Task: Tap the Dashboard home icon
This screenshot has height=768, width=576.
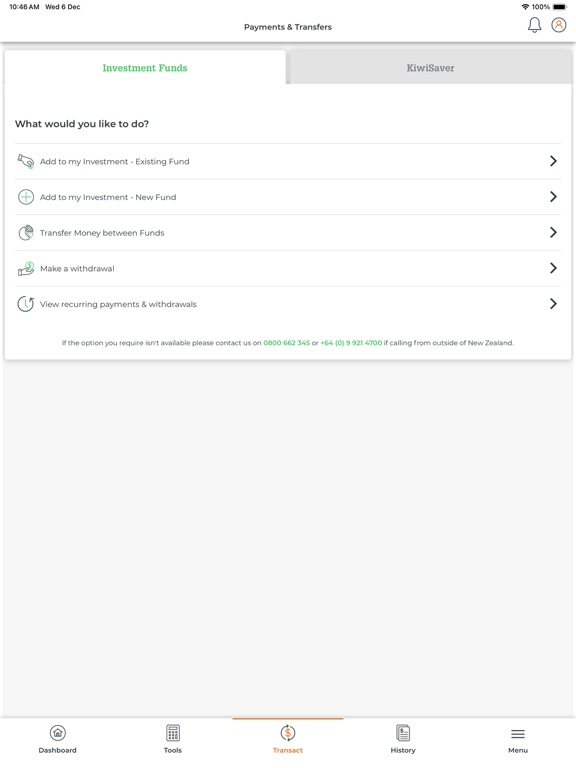Action: point(58,733)
